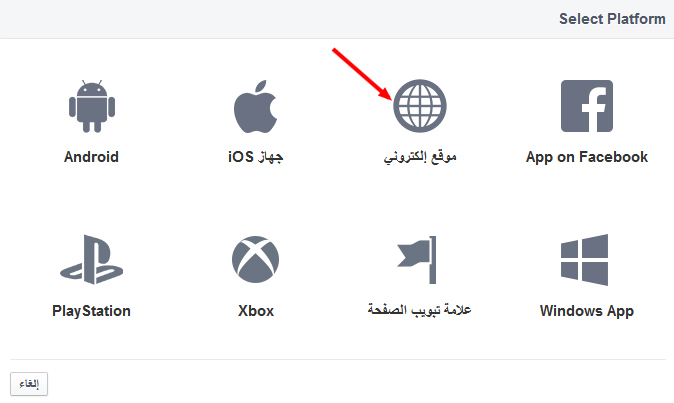Click the red arrow annotation
The width and height of the screenshot is (674, 403).
(x=362, y=74)
